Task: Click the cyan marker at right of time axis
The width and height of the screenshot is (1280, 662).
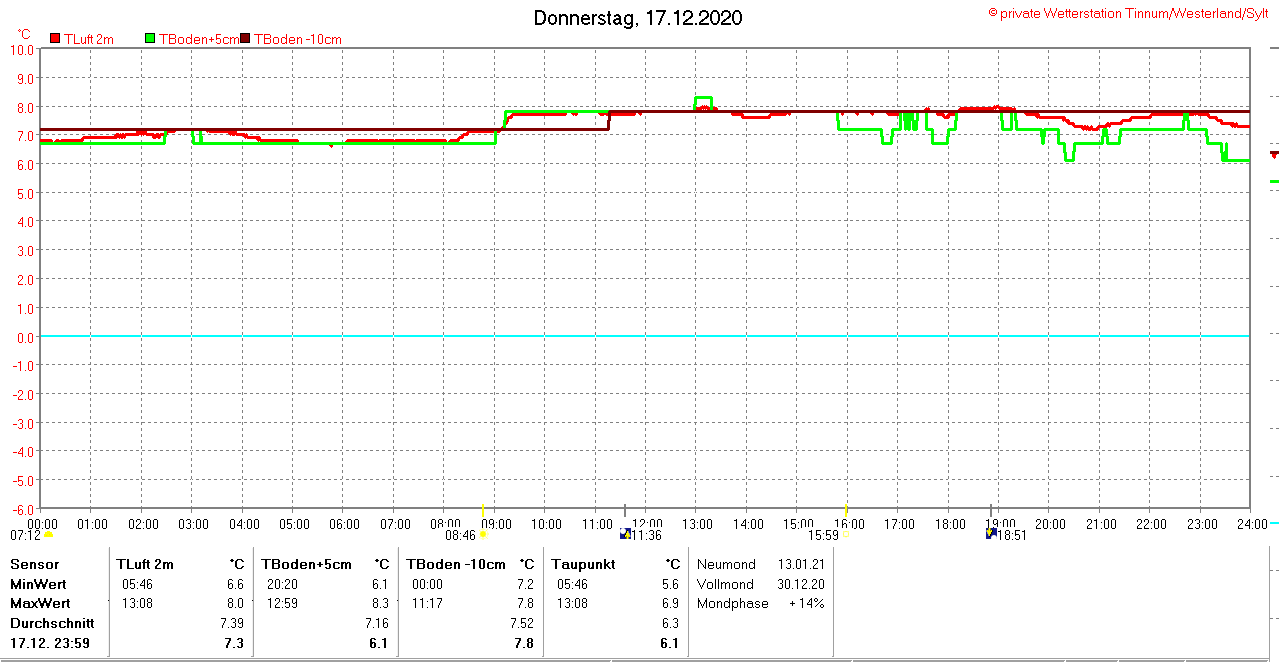Action: point(1274,523)
